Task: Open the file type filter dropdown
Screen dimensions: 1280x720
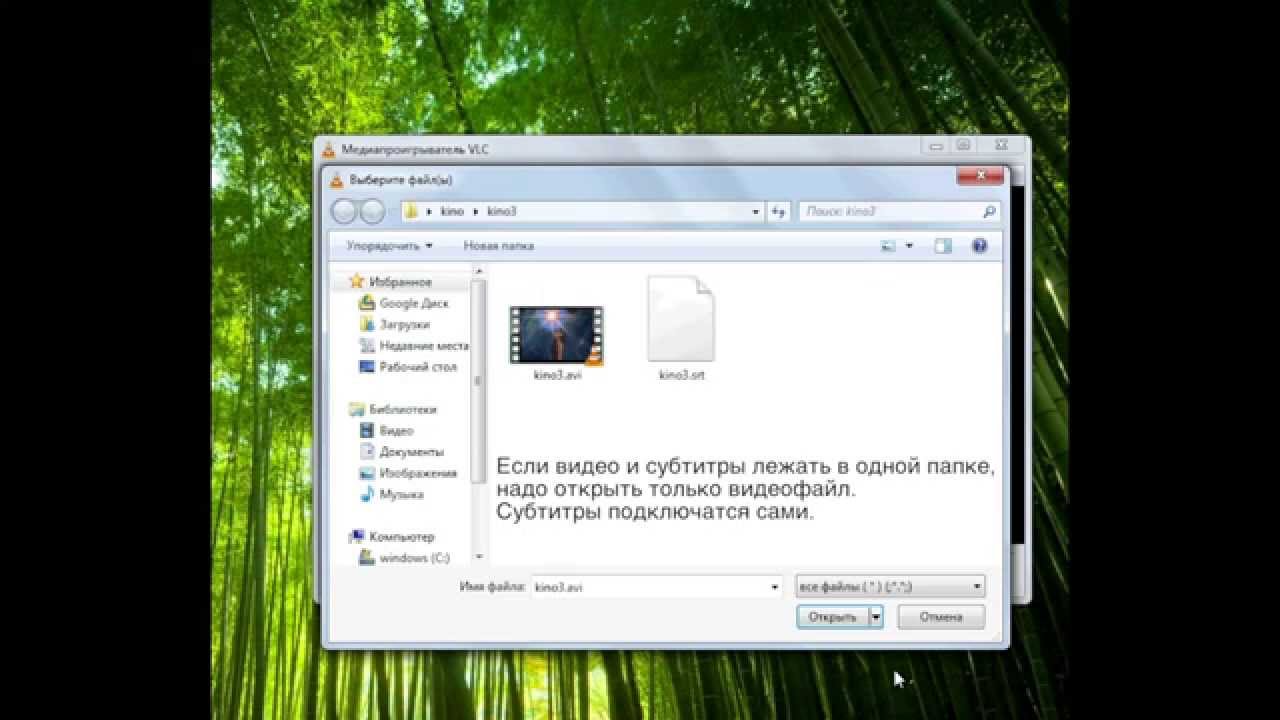Action: [x=890, y=587]
